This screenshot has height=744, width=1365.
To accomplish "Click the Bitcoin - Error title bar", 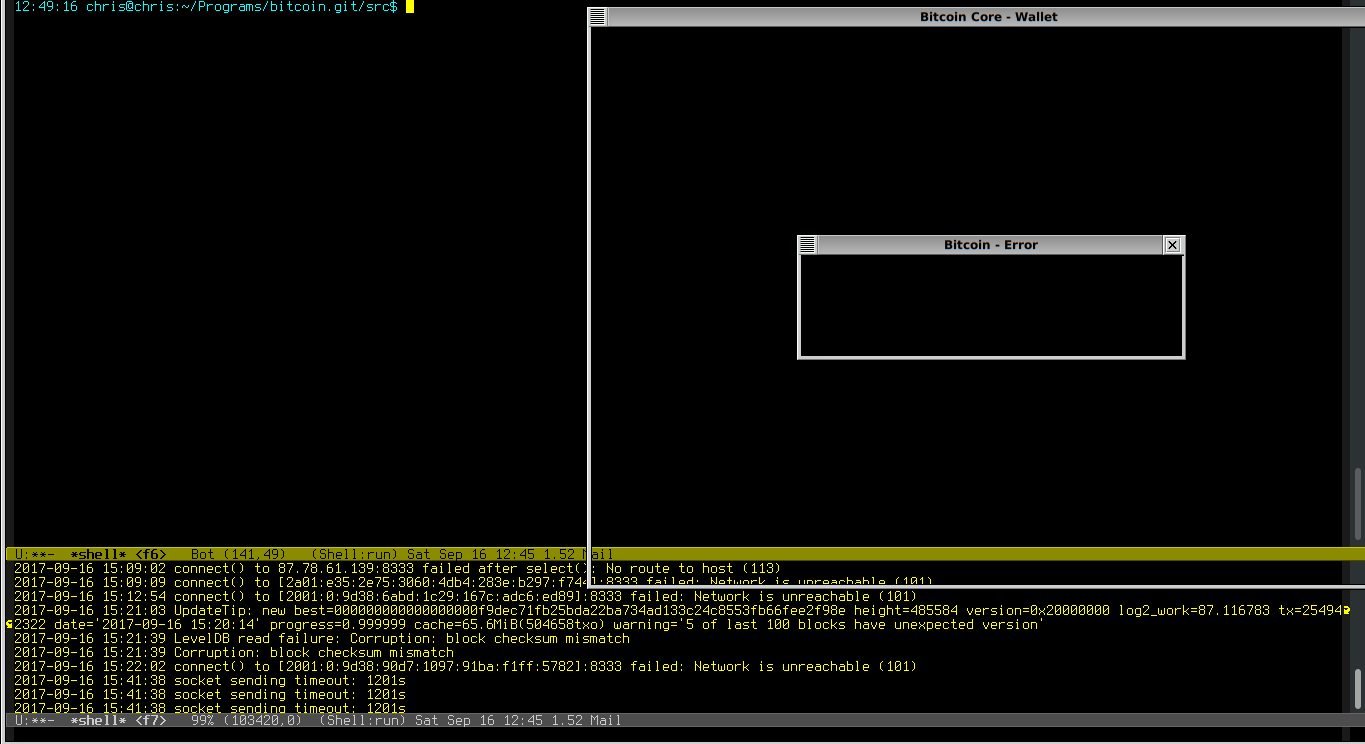I will click(x=990, y=244).
